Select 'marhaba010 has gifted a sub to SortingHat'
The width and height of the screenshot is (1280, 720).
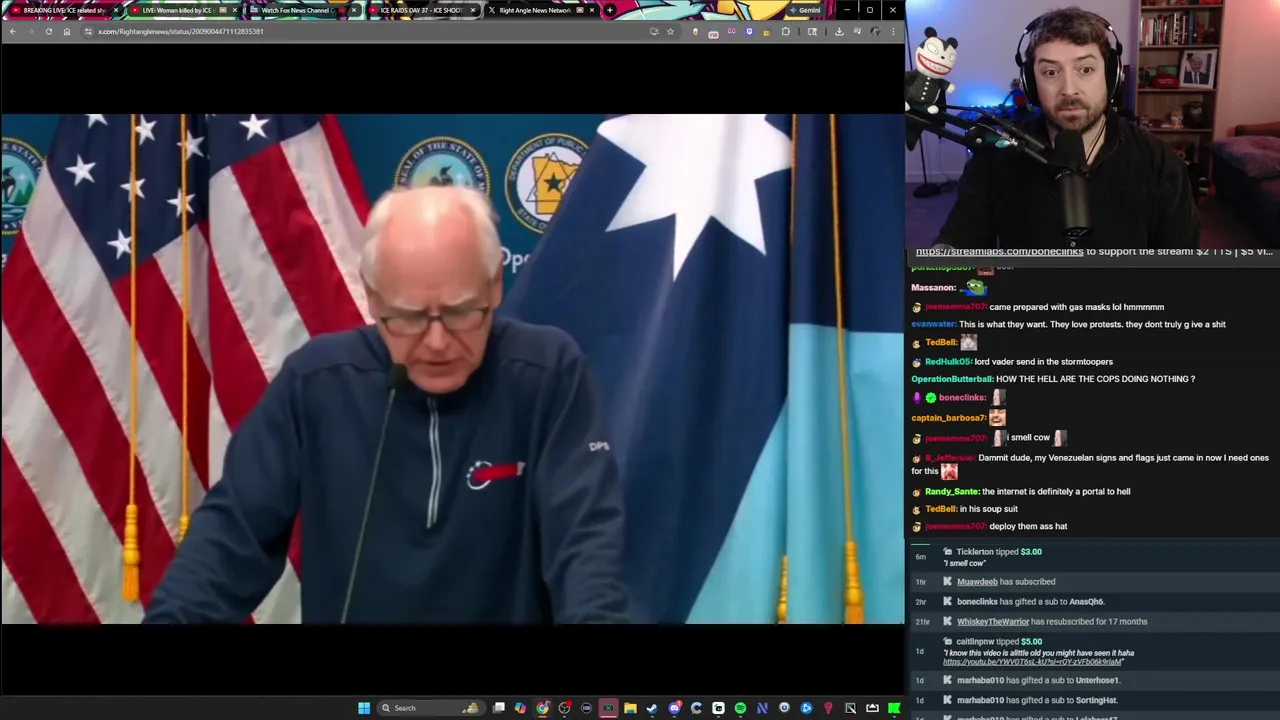[1092, 700]
